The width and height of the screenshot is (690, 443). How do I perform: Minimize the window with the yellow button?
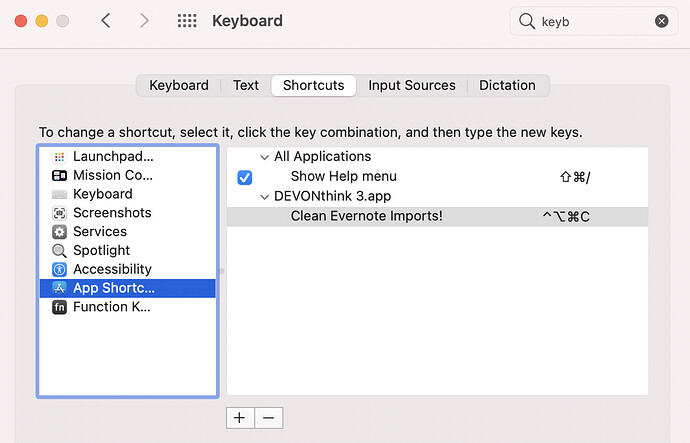point(42,21)
